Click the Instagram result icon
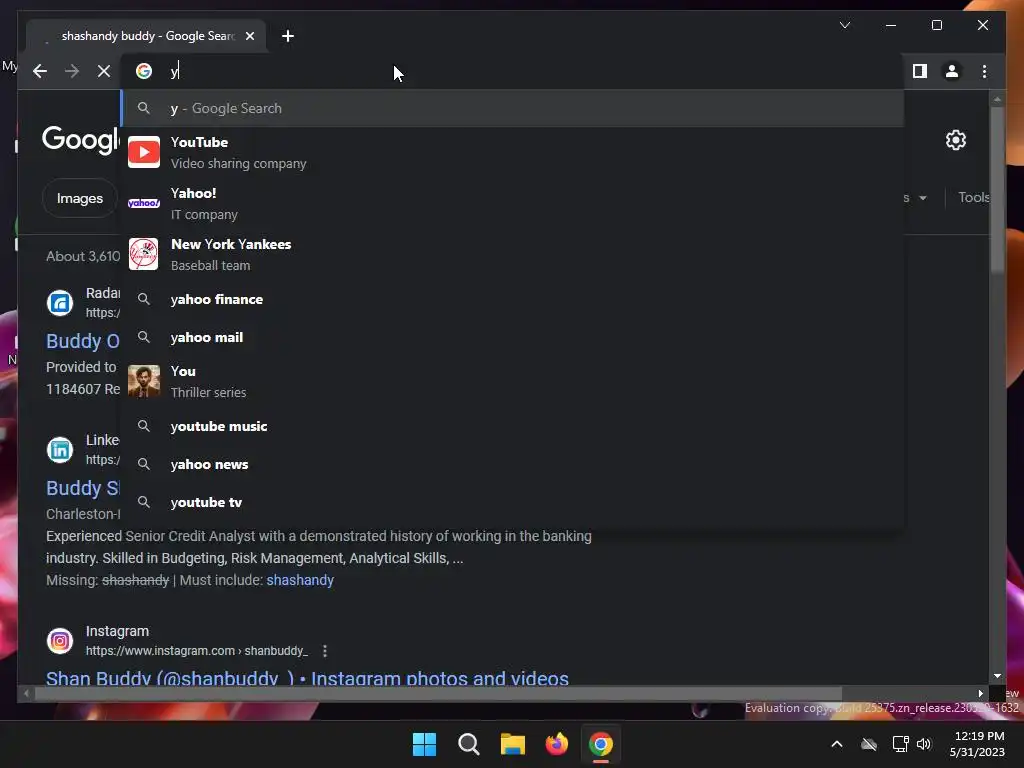1024x768 pixels. [59, 641]
